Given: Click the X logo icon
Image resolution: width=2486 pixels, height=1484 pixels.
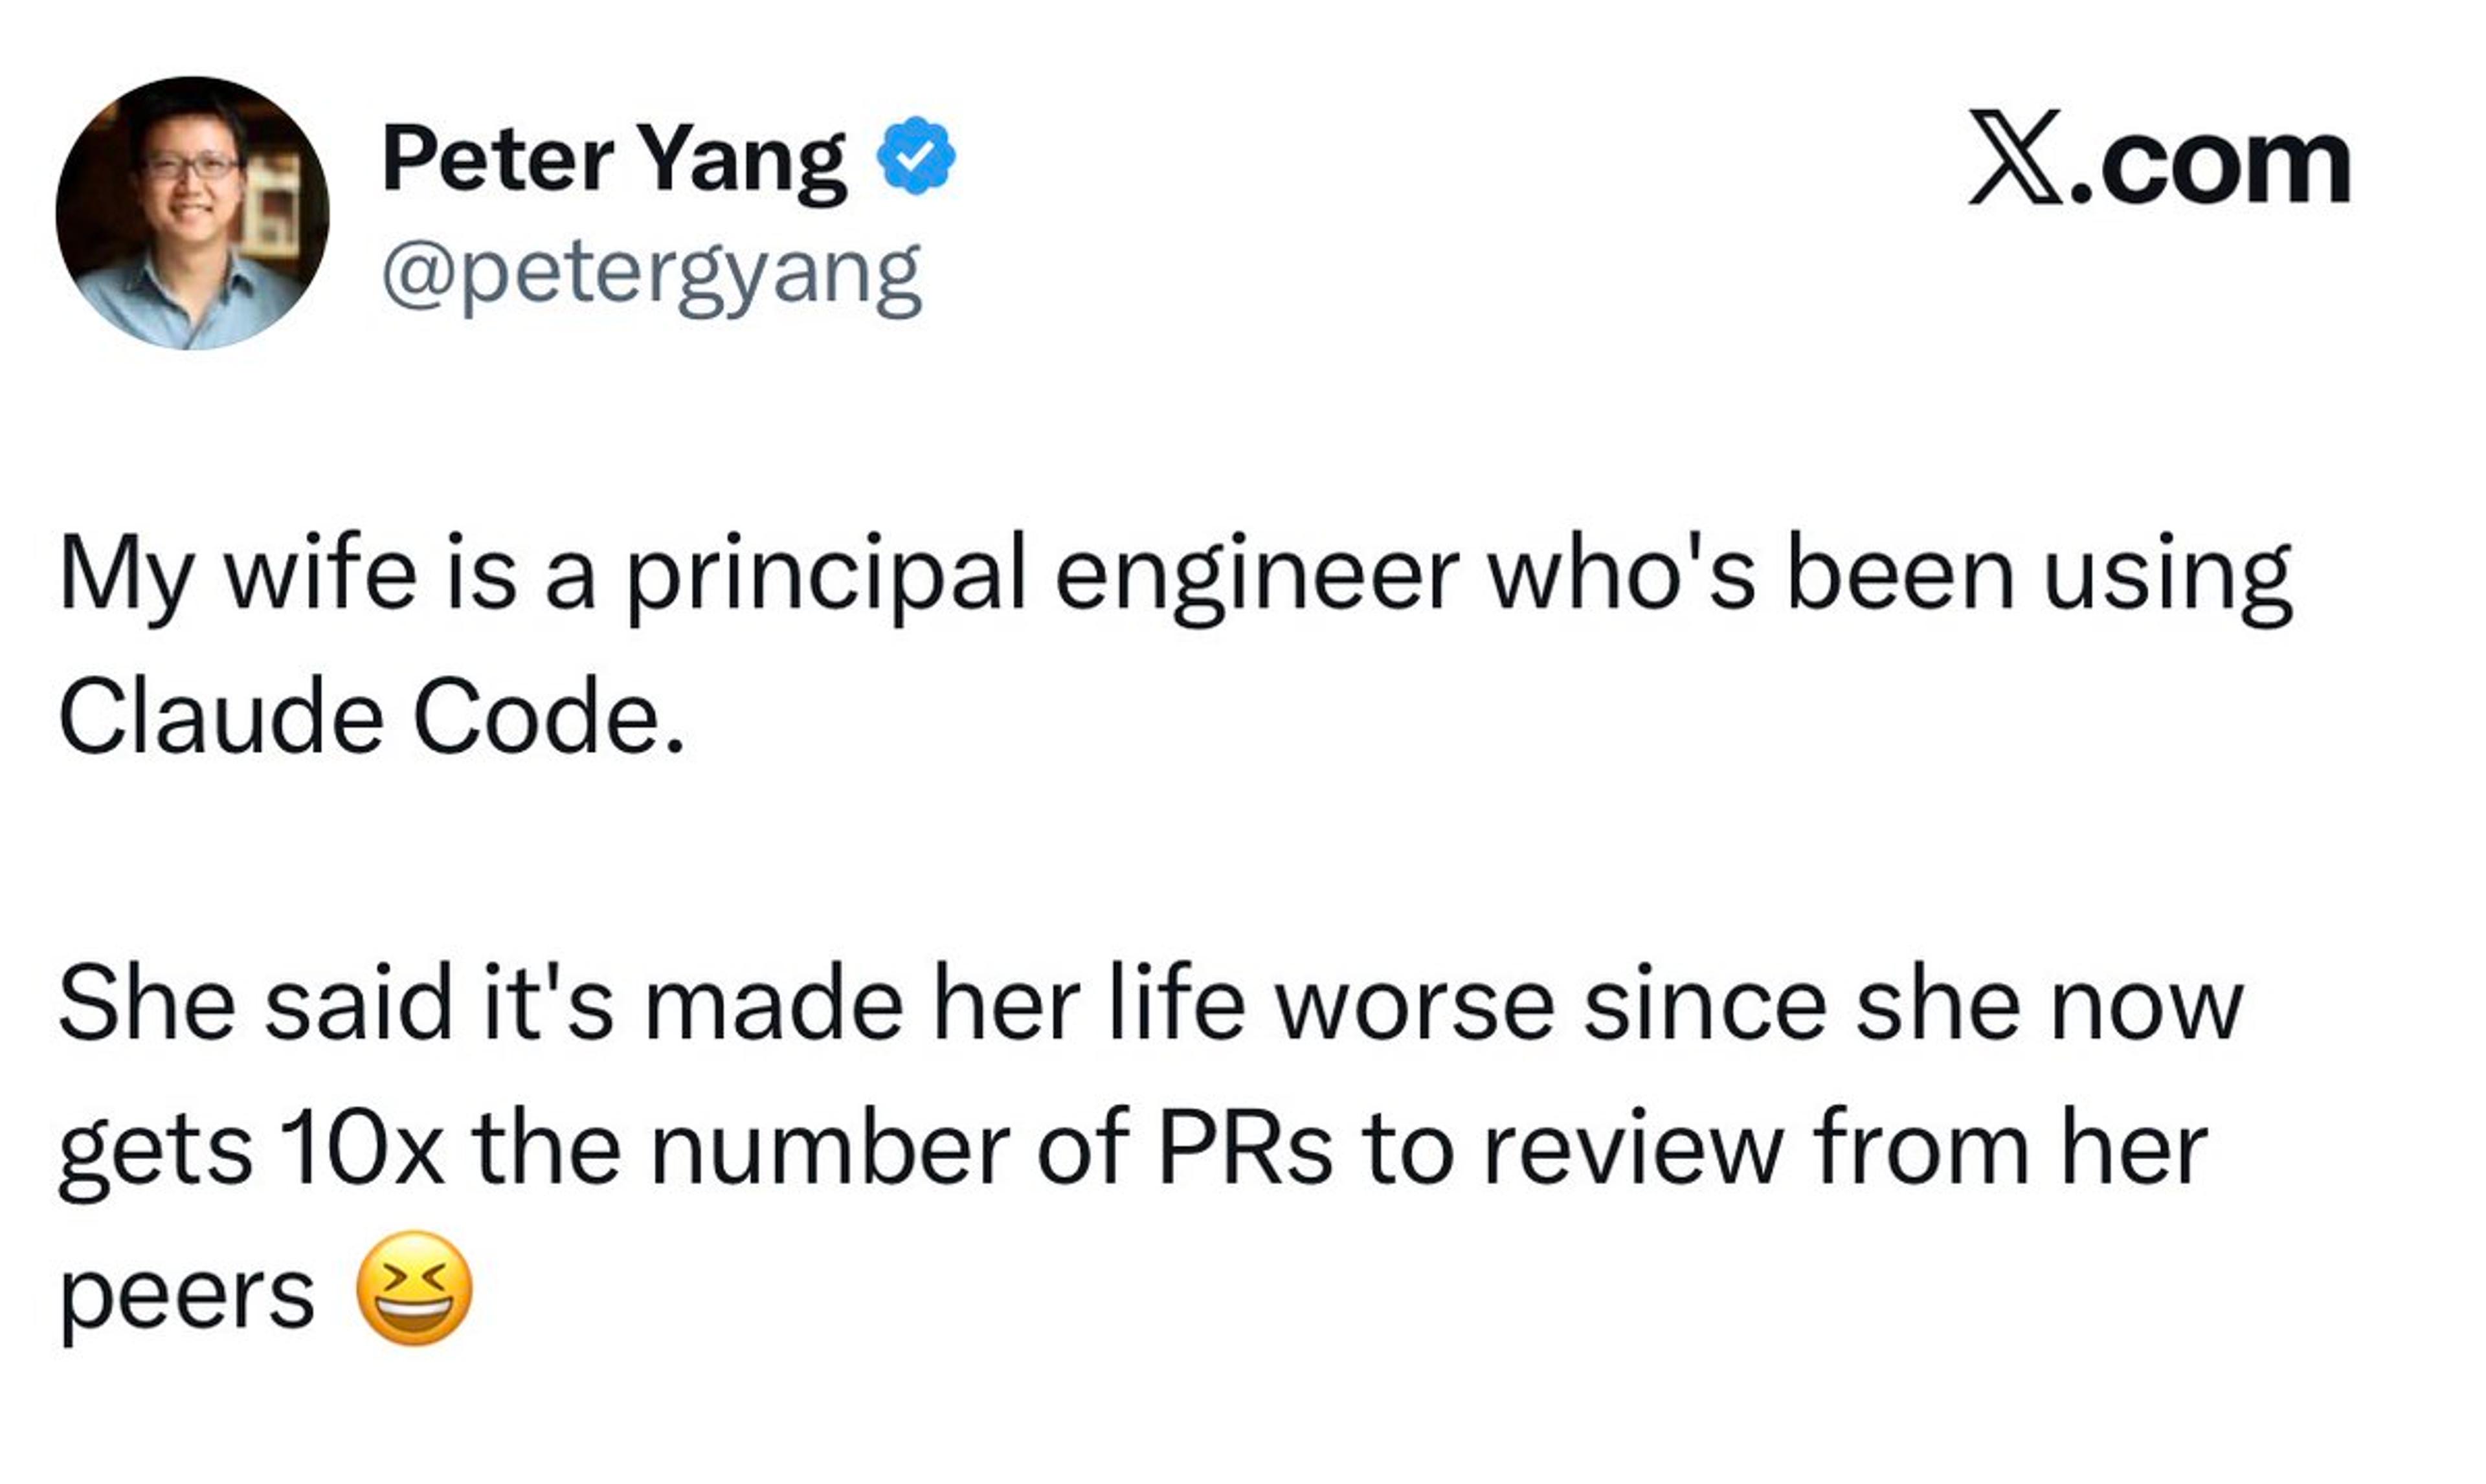Looking at the screenshot, I should tap(2014, 157).
